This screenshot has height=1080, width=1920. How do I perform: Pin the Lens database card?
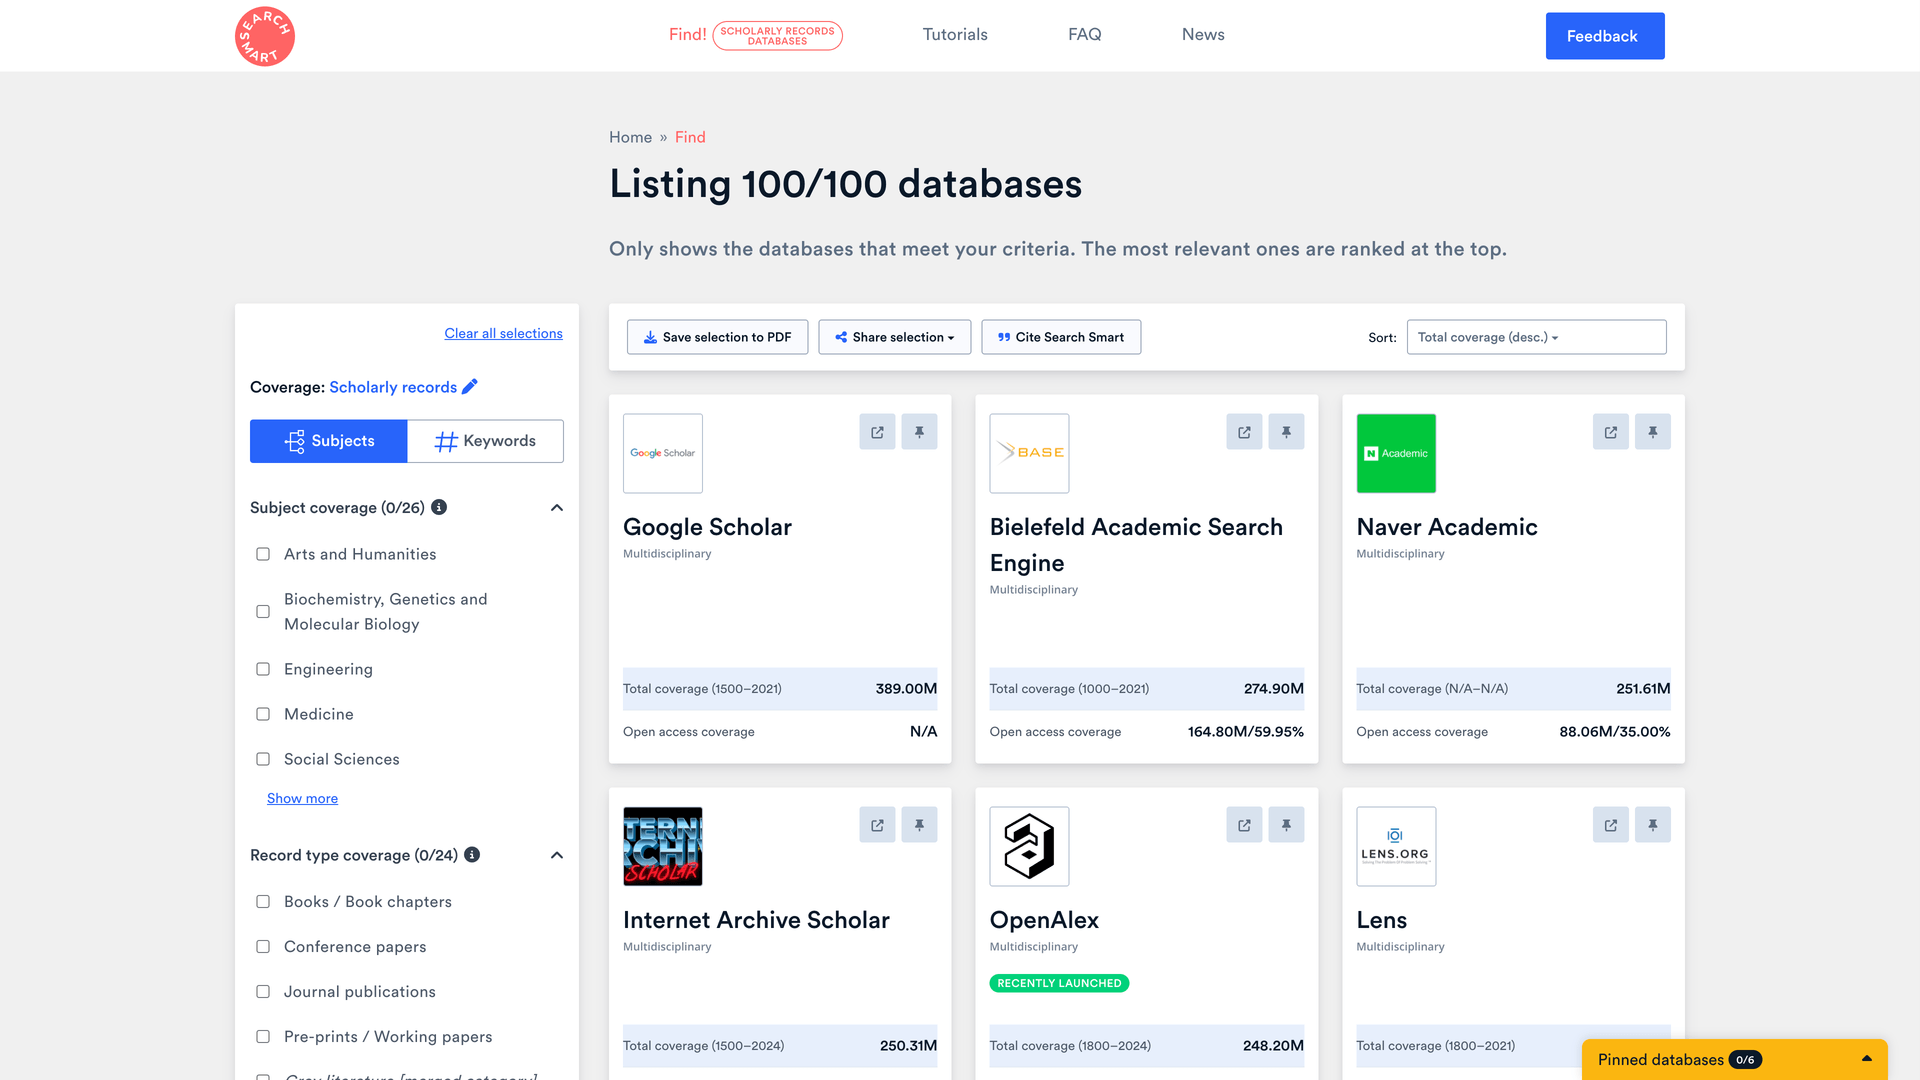pos(1652,824)
